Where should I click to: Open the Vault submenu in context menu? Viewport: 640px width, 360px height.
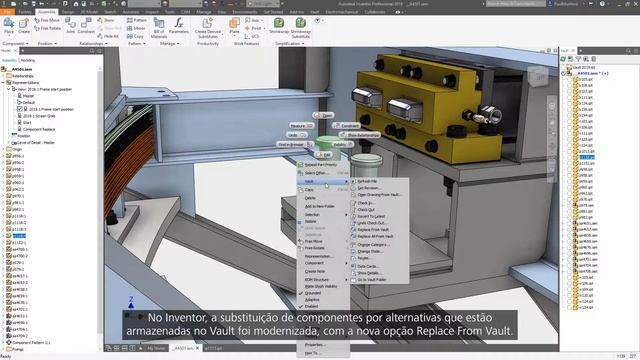click(x=323, y=181)
